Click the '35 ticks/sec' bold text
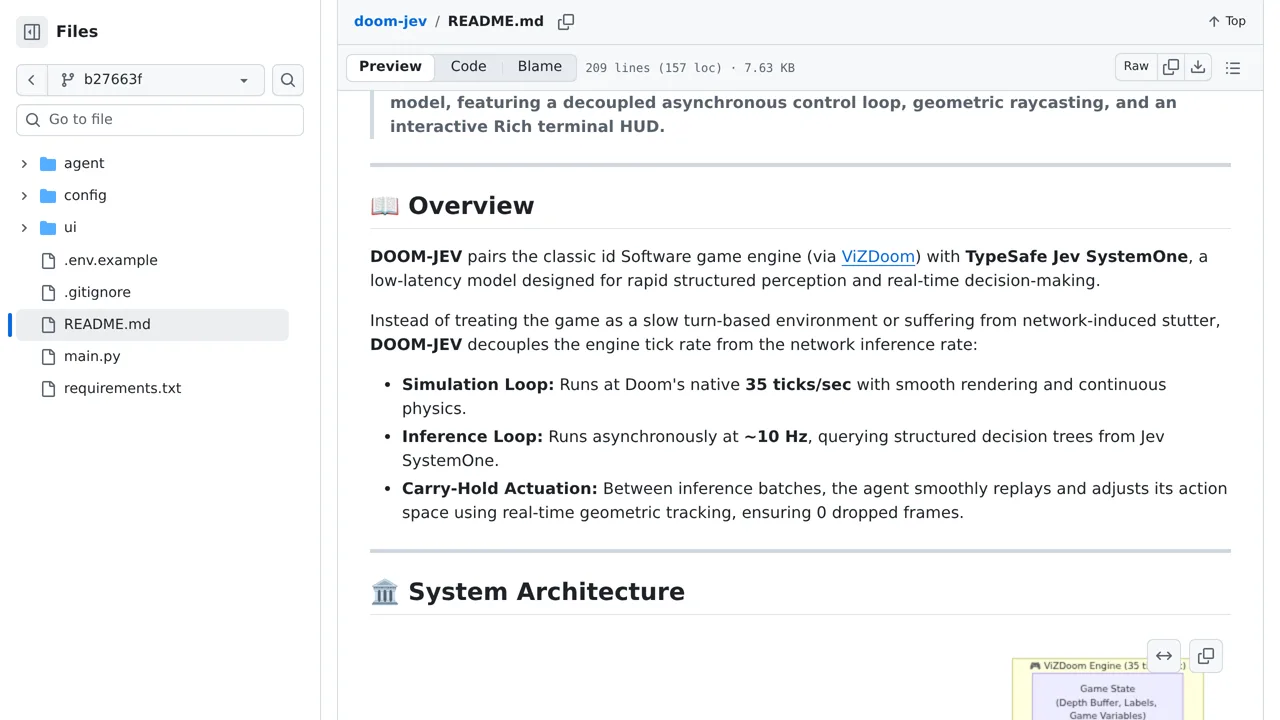The height and width of the screenshot is (720, 1280). [x=798, y=385]
